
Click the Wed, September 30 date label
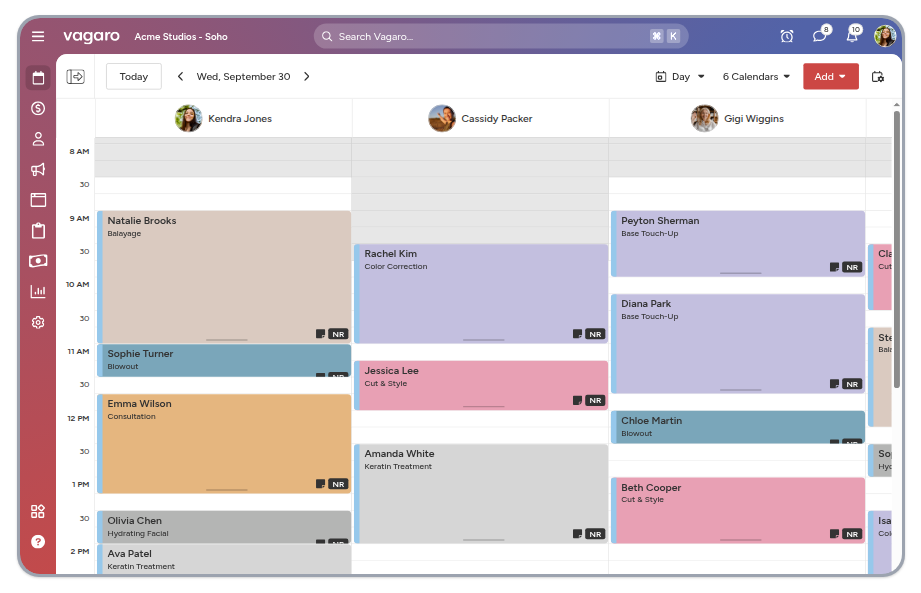coord(243,77)
